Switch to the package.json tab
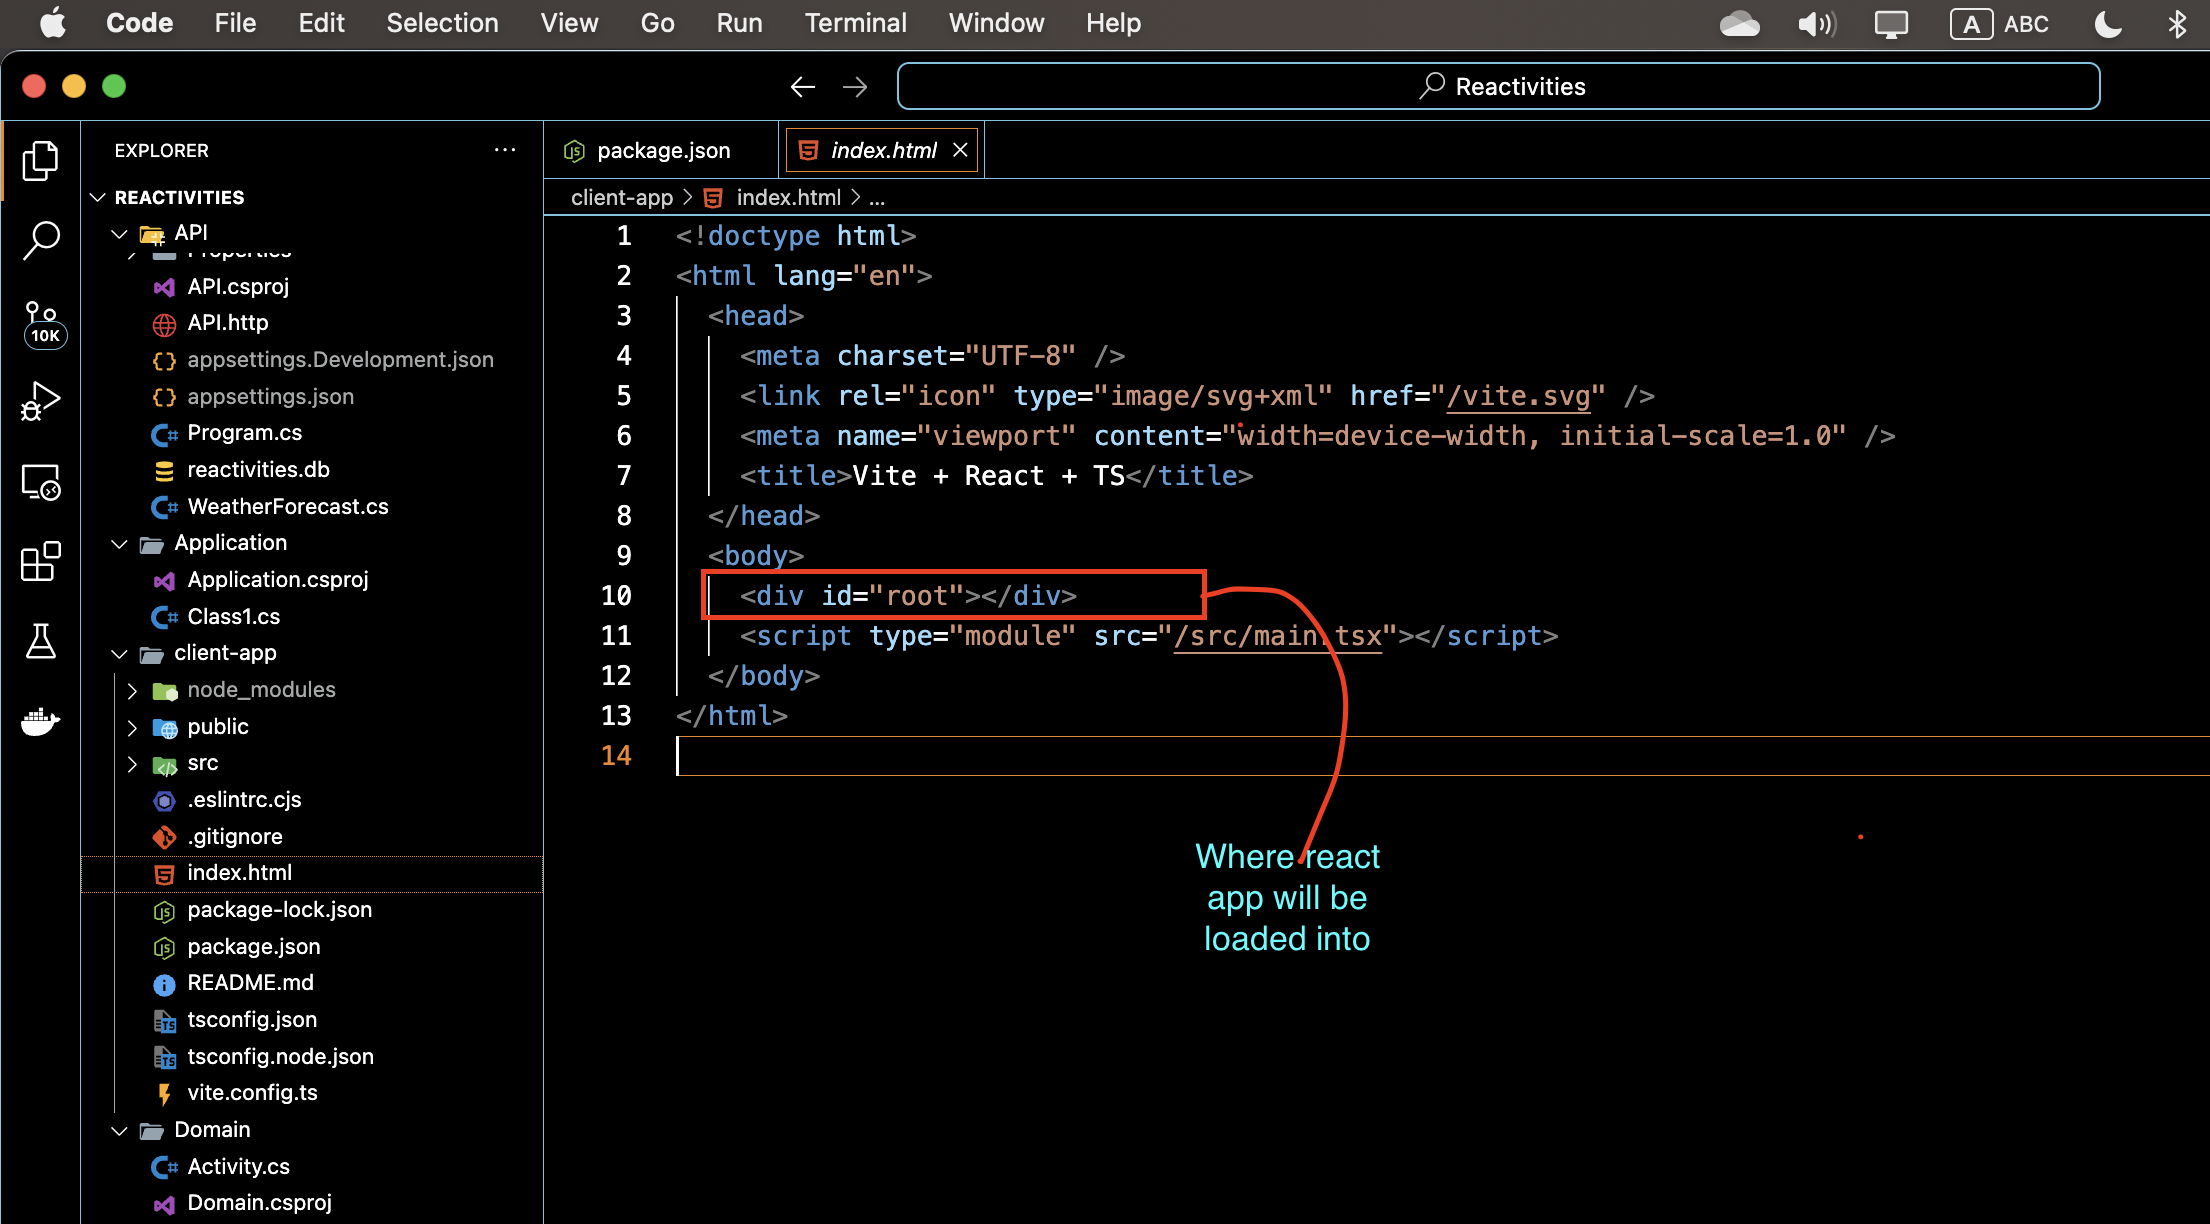The image size is (2210, 1224). click(662, 150)
